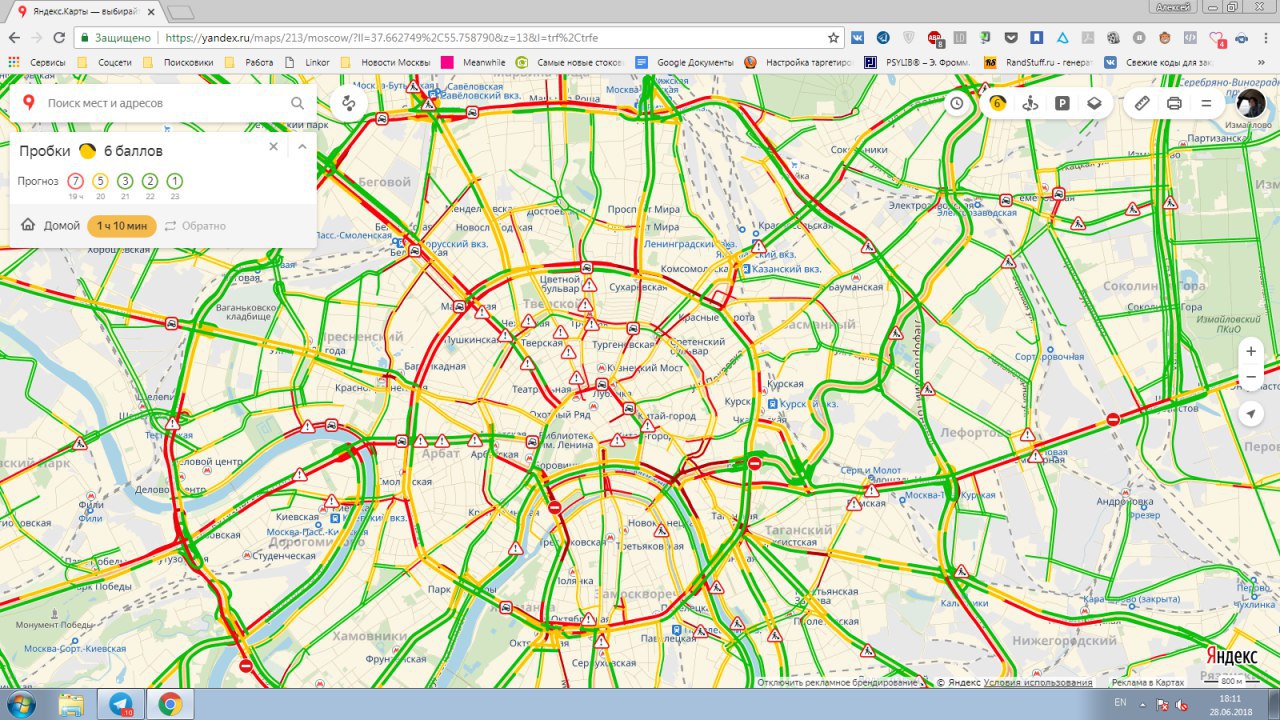Open the Chrome three-dot menu
This screenshot has width=1280, height=720.
pyautogui.click(x=1267, y=37)
